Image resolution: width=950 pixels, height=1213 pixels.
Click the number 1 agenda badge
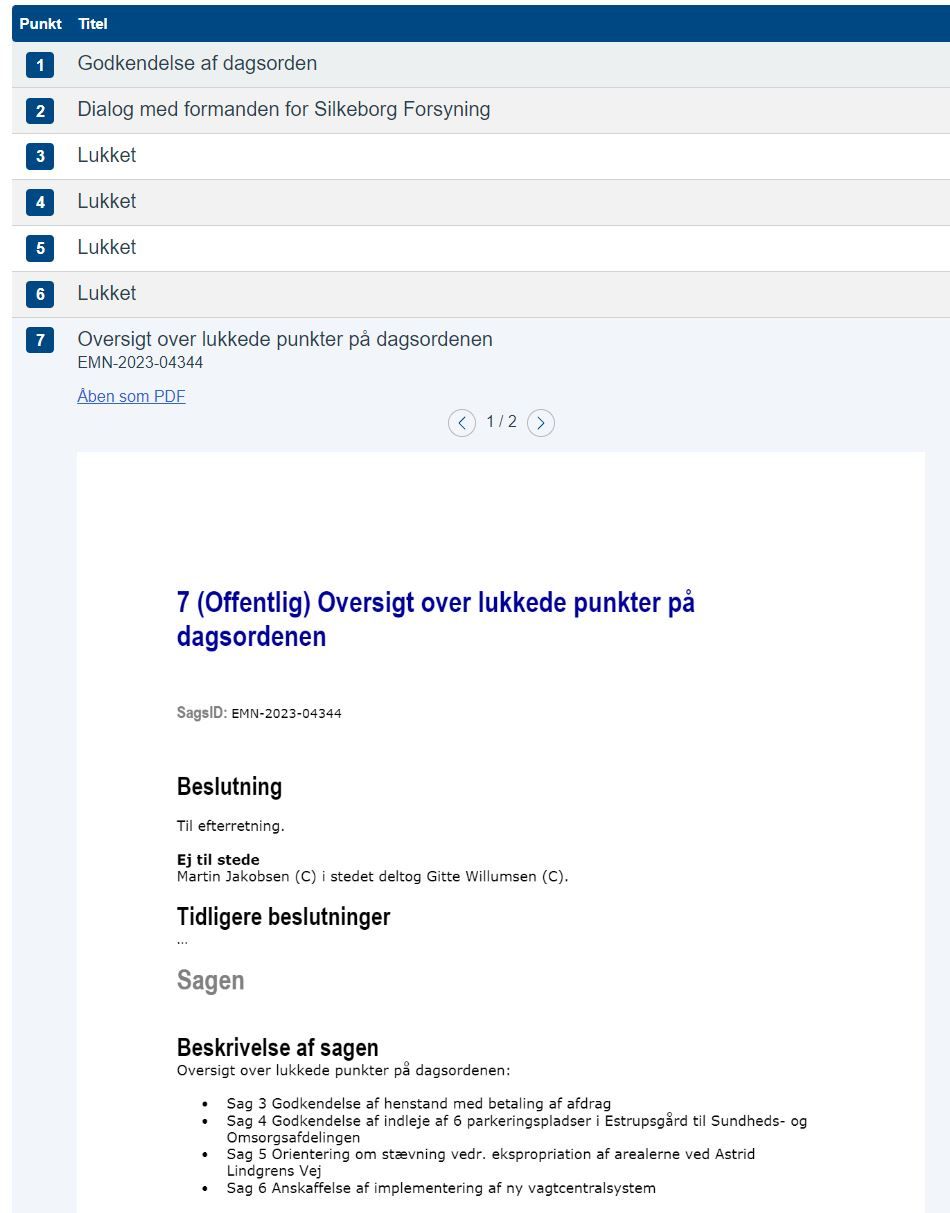pos(40,65)
